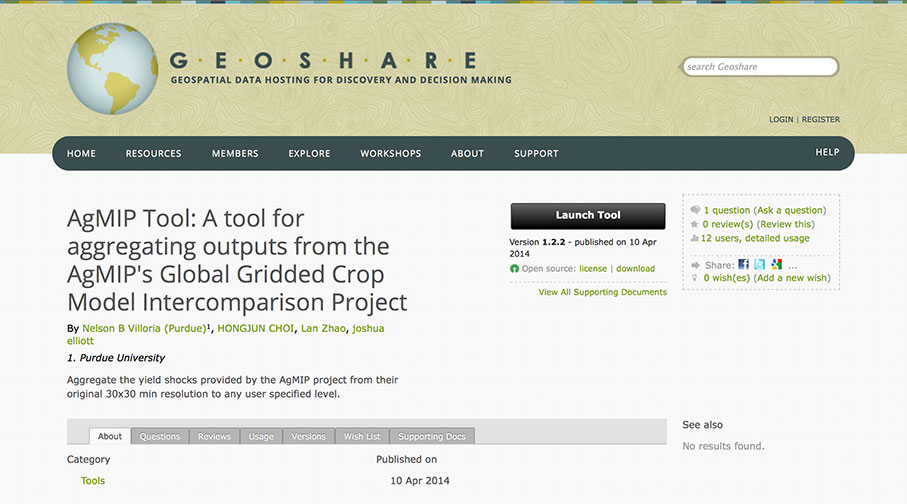The width and height of the screenshot is (907, 504).
Task: Select the About tab
Action: (x=110, y=436)
